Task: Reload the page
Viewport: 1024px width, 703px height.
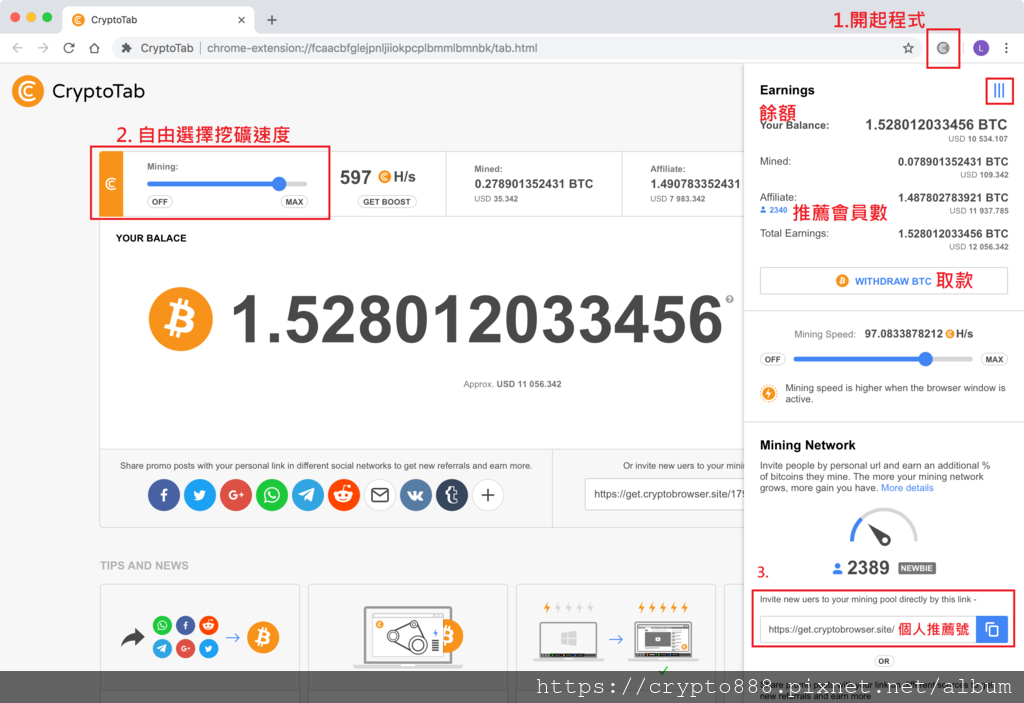Action: (x=69, y=48)
